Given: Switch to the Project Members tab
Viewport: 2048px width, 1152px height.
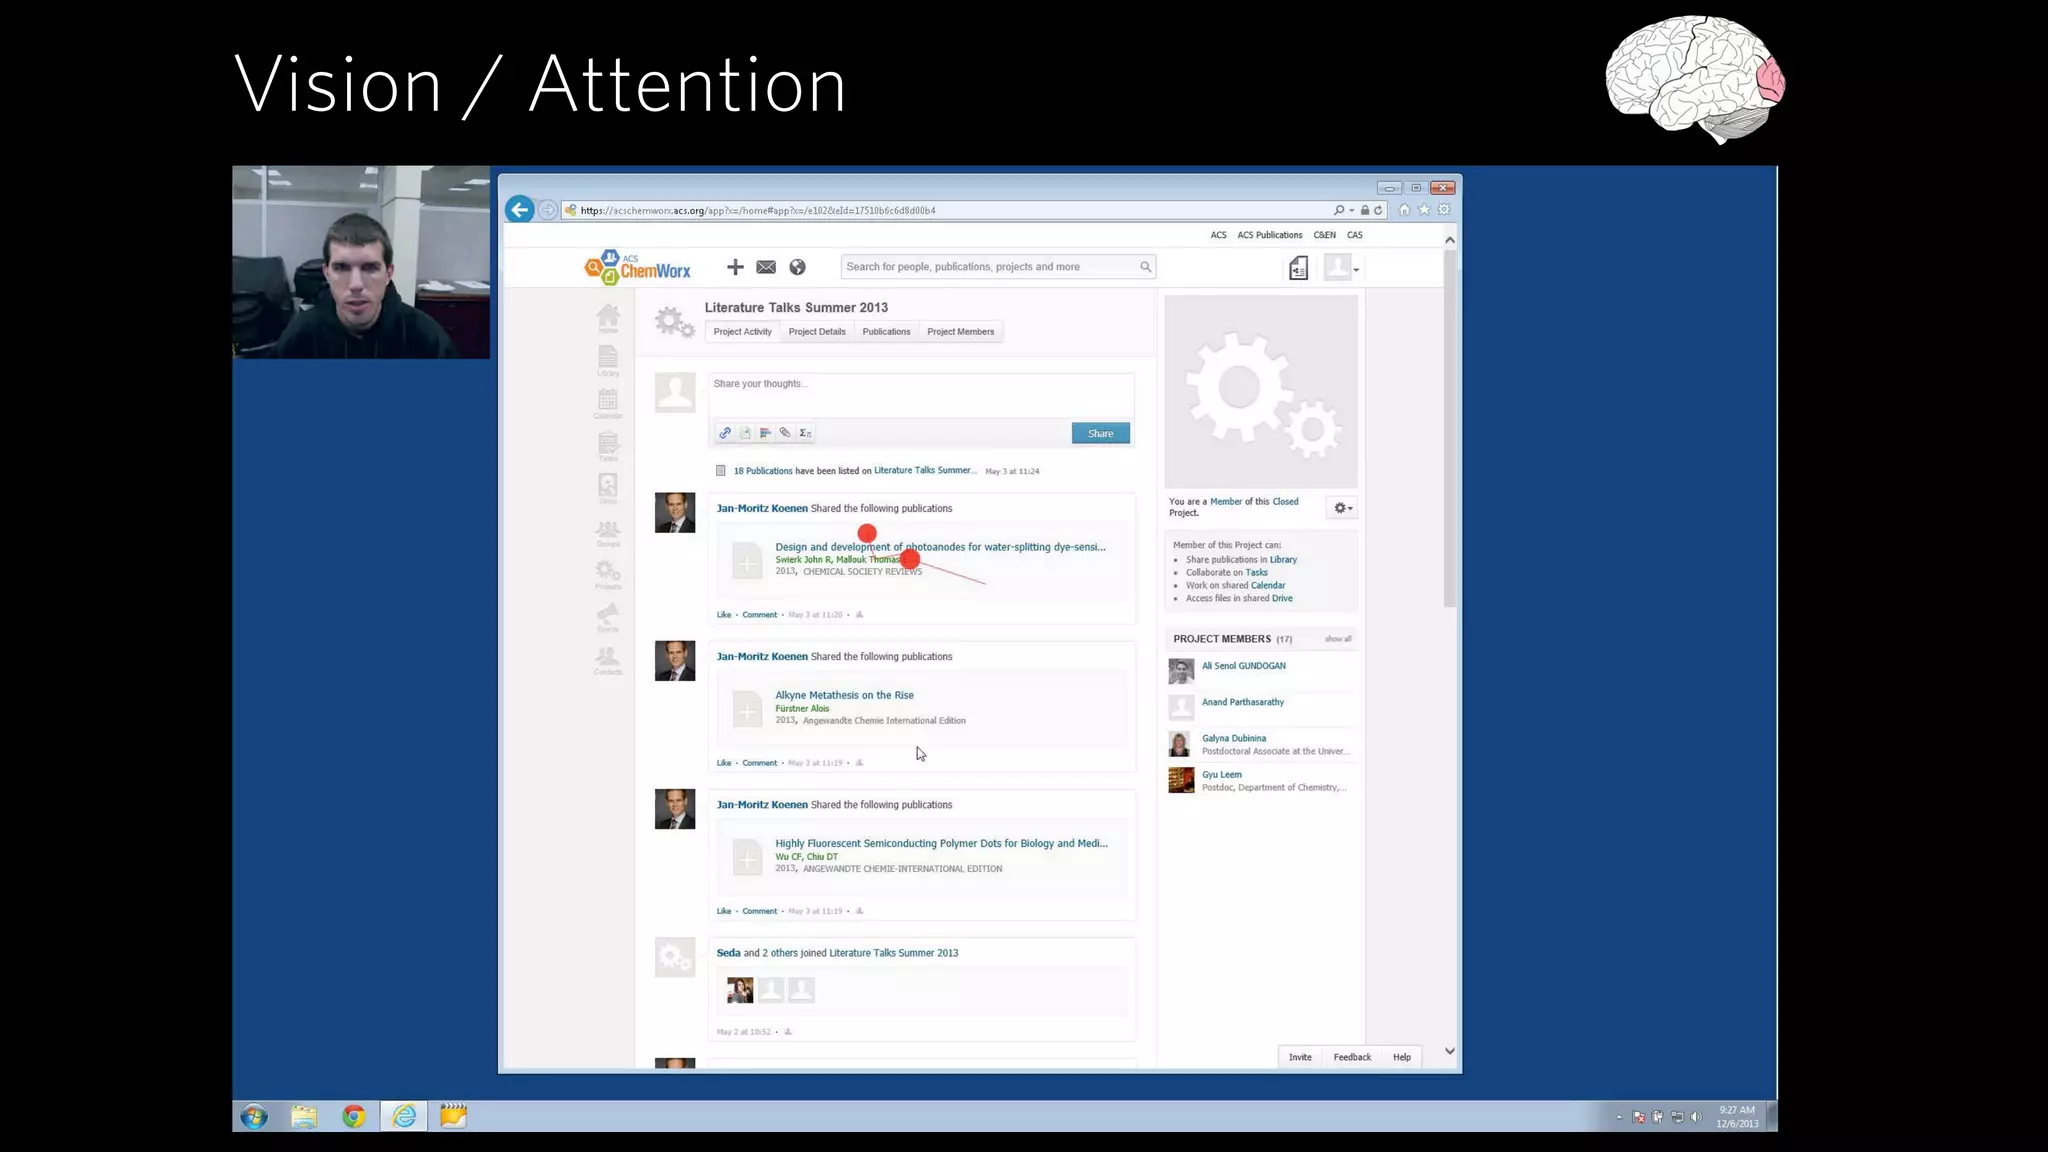Looking at the screenshot, I should click(x=960, y=332).
